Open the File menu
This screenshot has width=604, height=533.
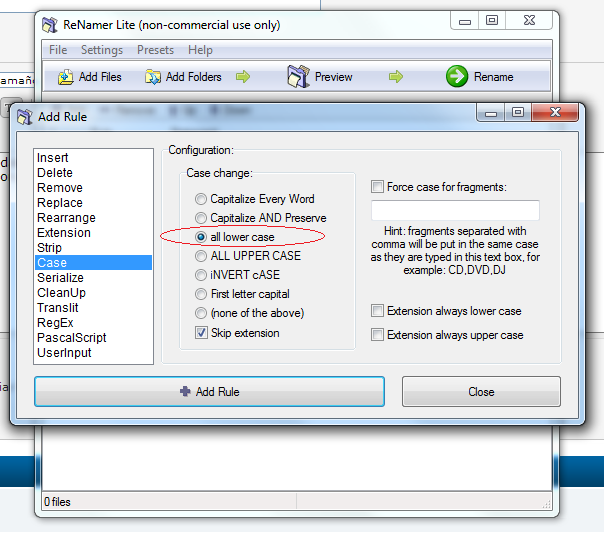click(58, 50)
